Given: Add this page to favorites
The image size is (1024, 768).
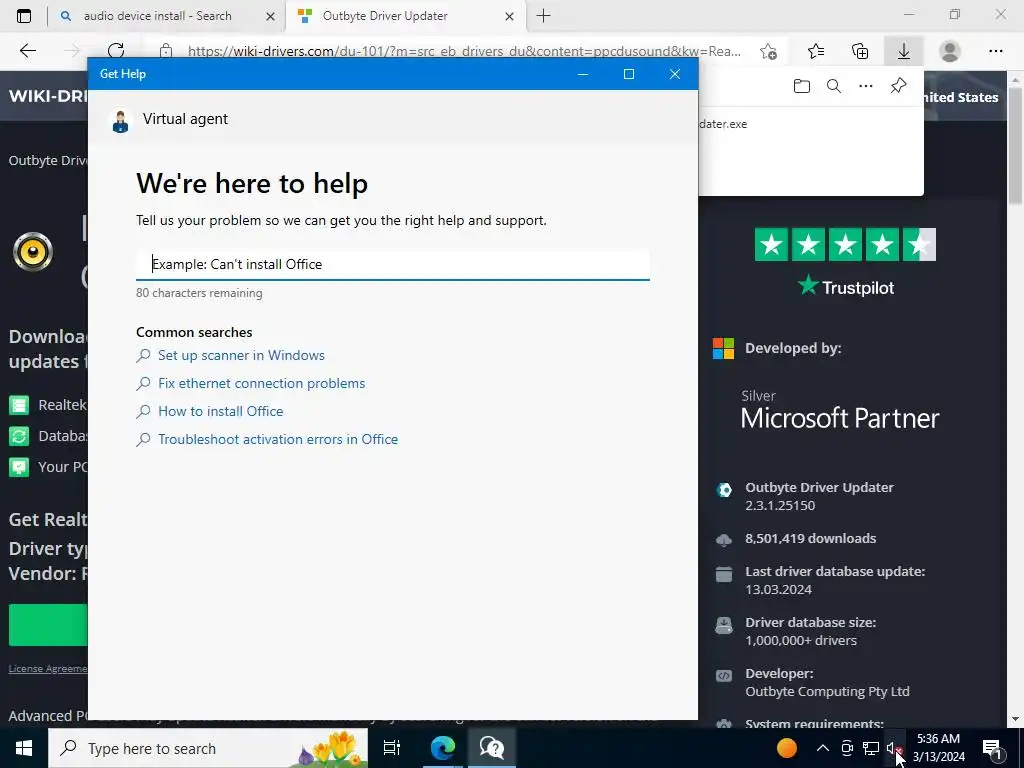Looking at the screenshot, I should point(769,51).
